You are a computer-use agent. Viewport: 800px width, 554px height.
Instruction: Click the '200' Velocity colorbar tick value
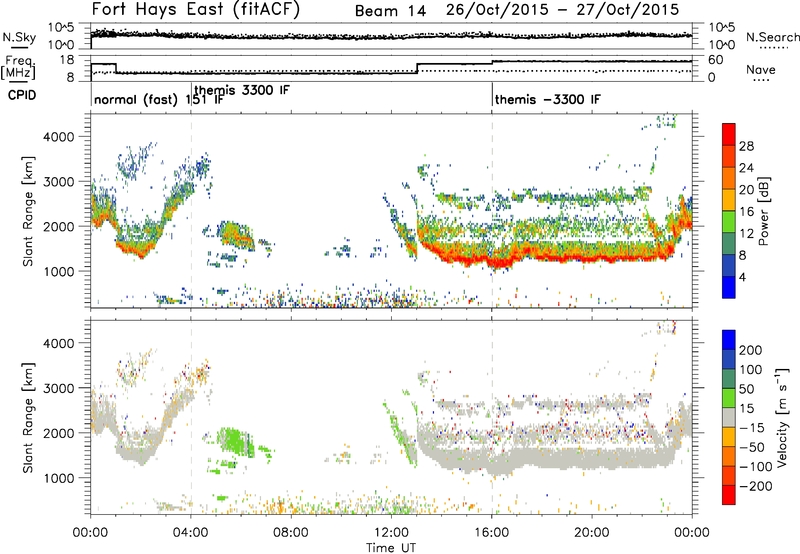[751, 350]
